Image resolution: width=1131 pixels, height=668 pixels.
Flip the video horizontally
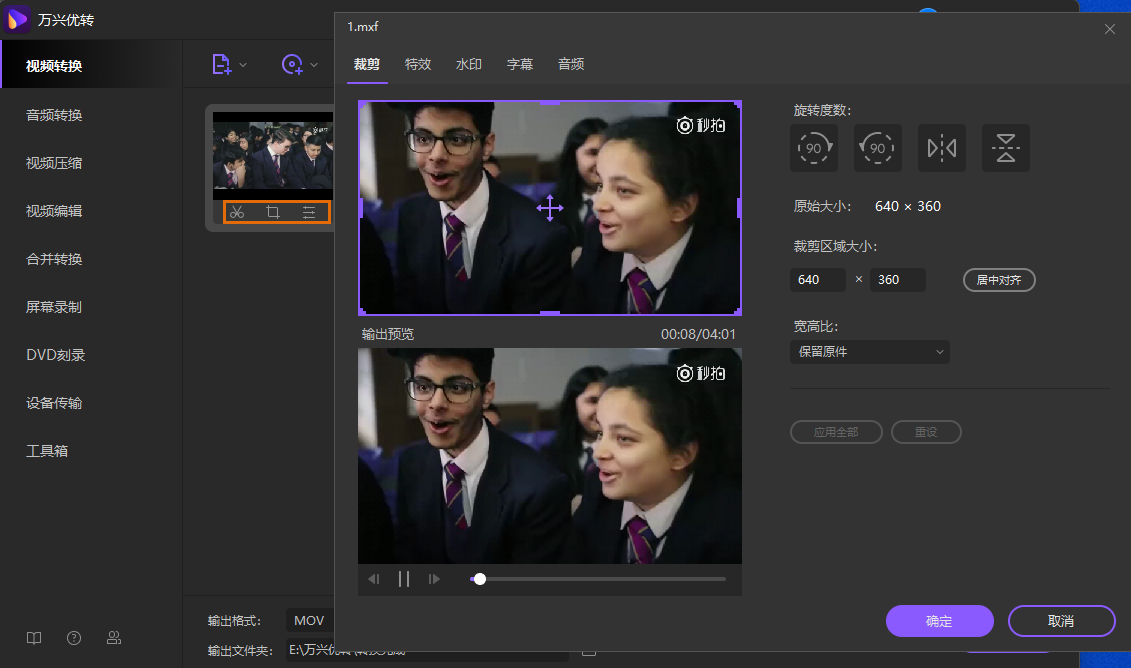coord(941,148)
